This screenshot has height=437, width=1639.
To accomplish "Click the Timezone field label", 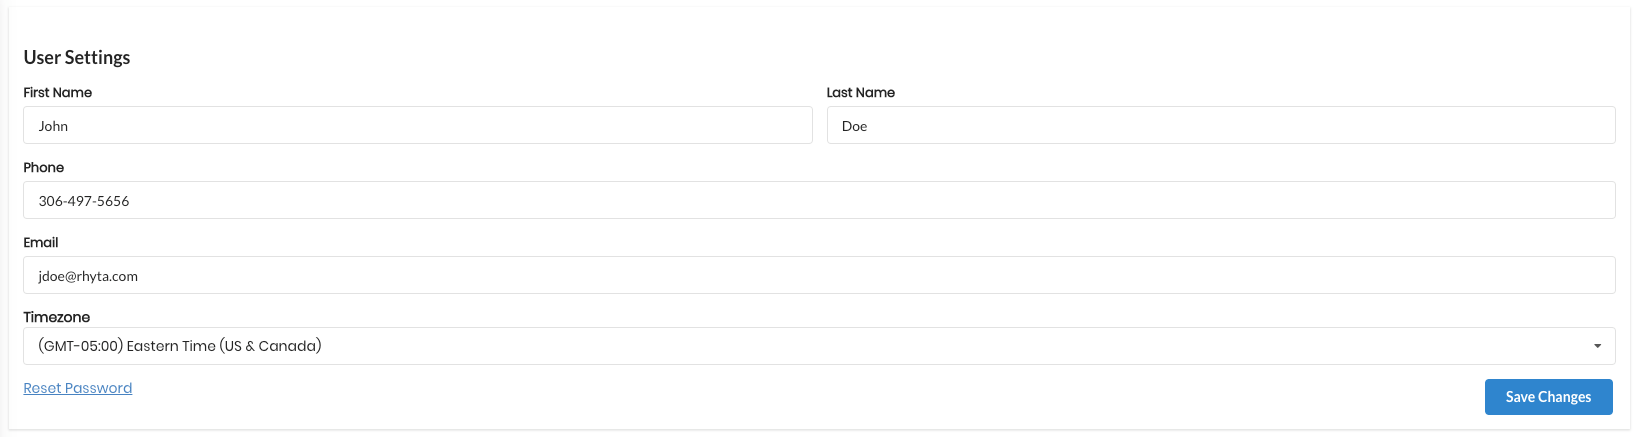I will click(57, 317).
